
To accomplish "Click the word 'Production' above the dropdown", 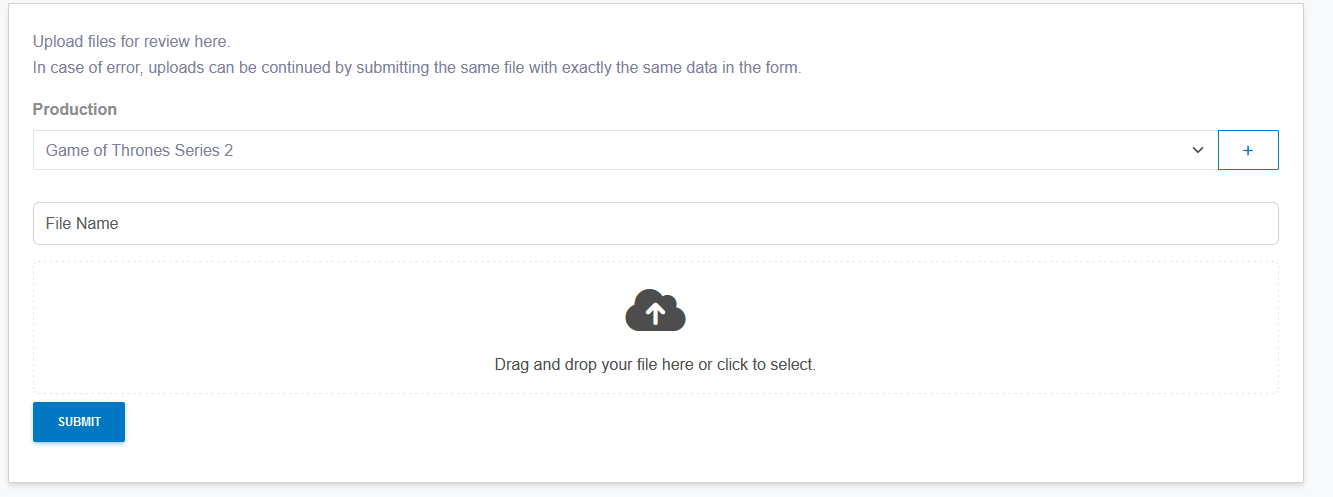I will click(x=75, y=109).
